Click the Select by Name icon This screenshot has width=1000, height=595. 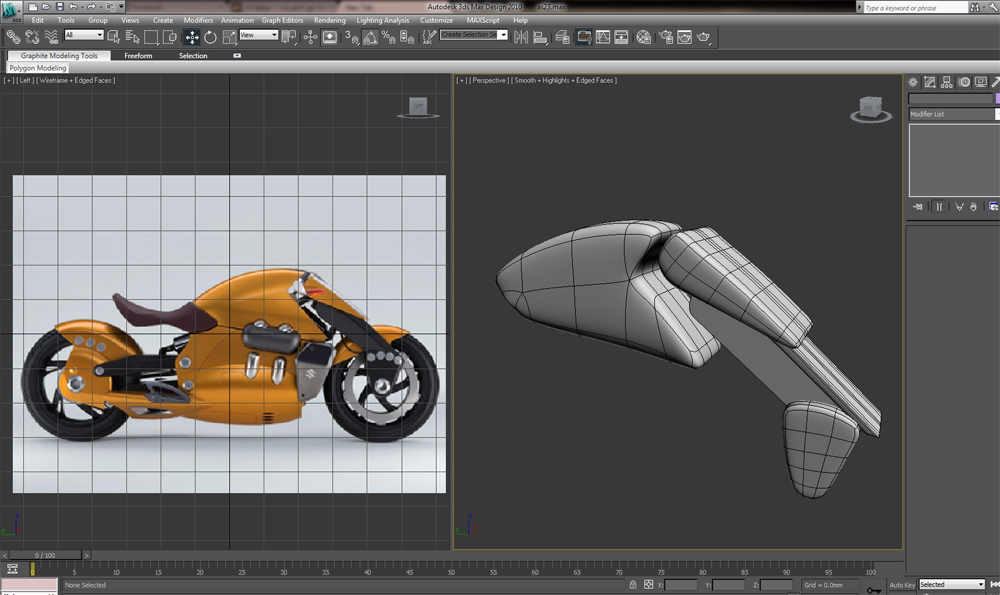pos(132,37)
